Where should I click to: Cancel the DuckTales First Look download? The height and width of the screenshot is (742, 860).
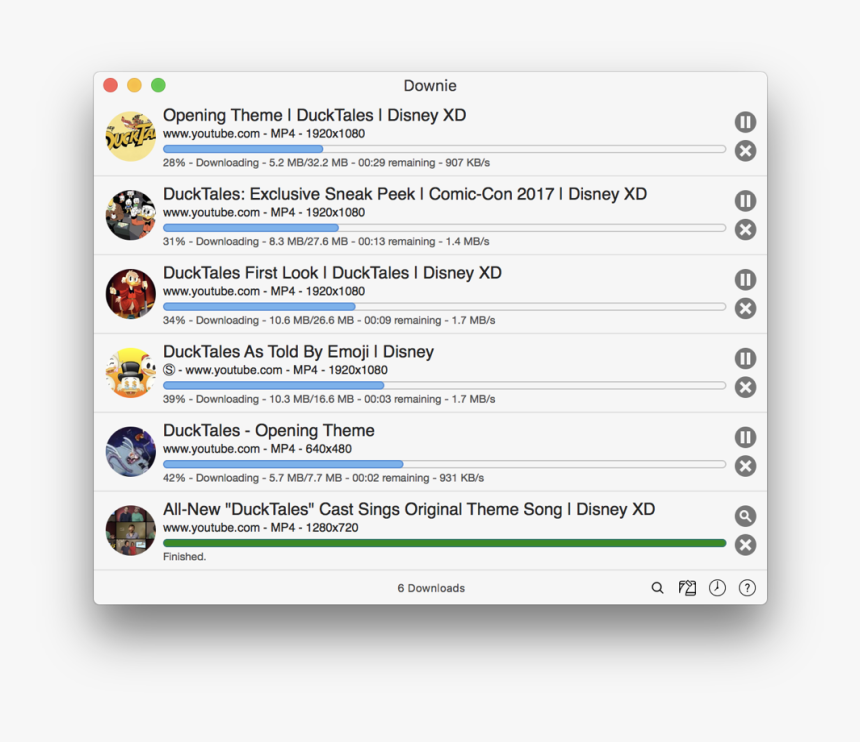tap(745, 308)
